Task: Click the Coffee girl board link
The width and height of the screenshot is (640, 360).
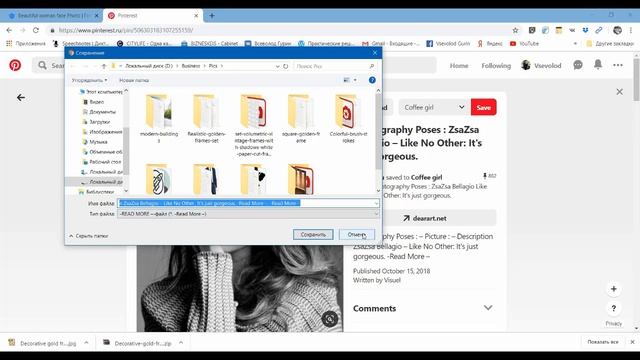Action: click(x=427, y=177)
